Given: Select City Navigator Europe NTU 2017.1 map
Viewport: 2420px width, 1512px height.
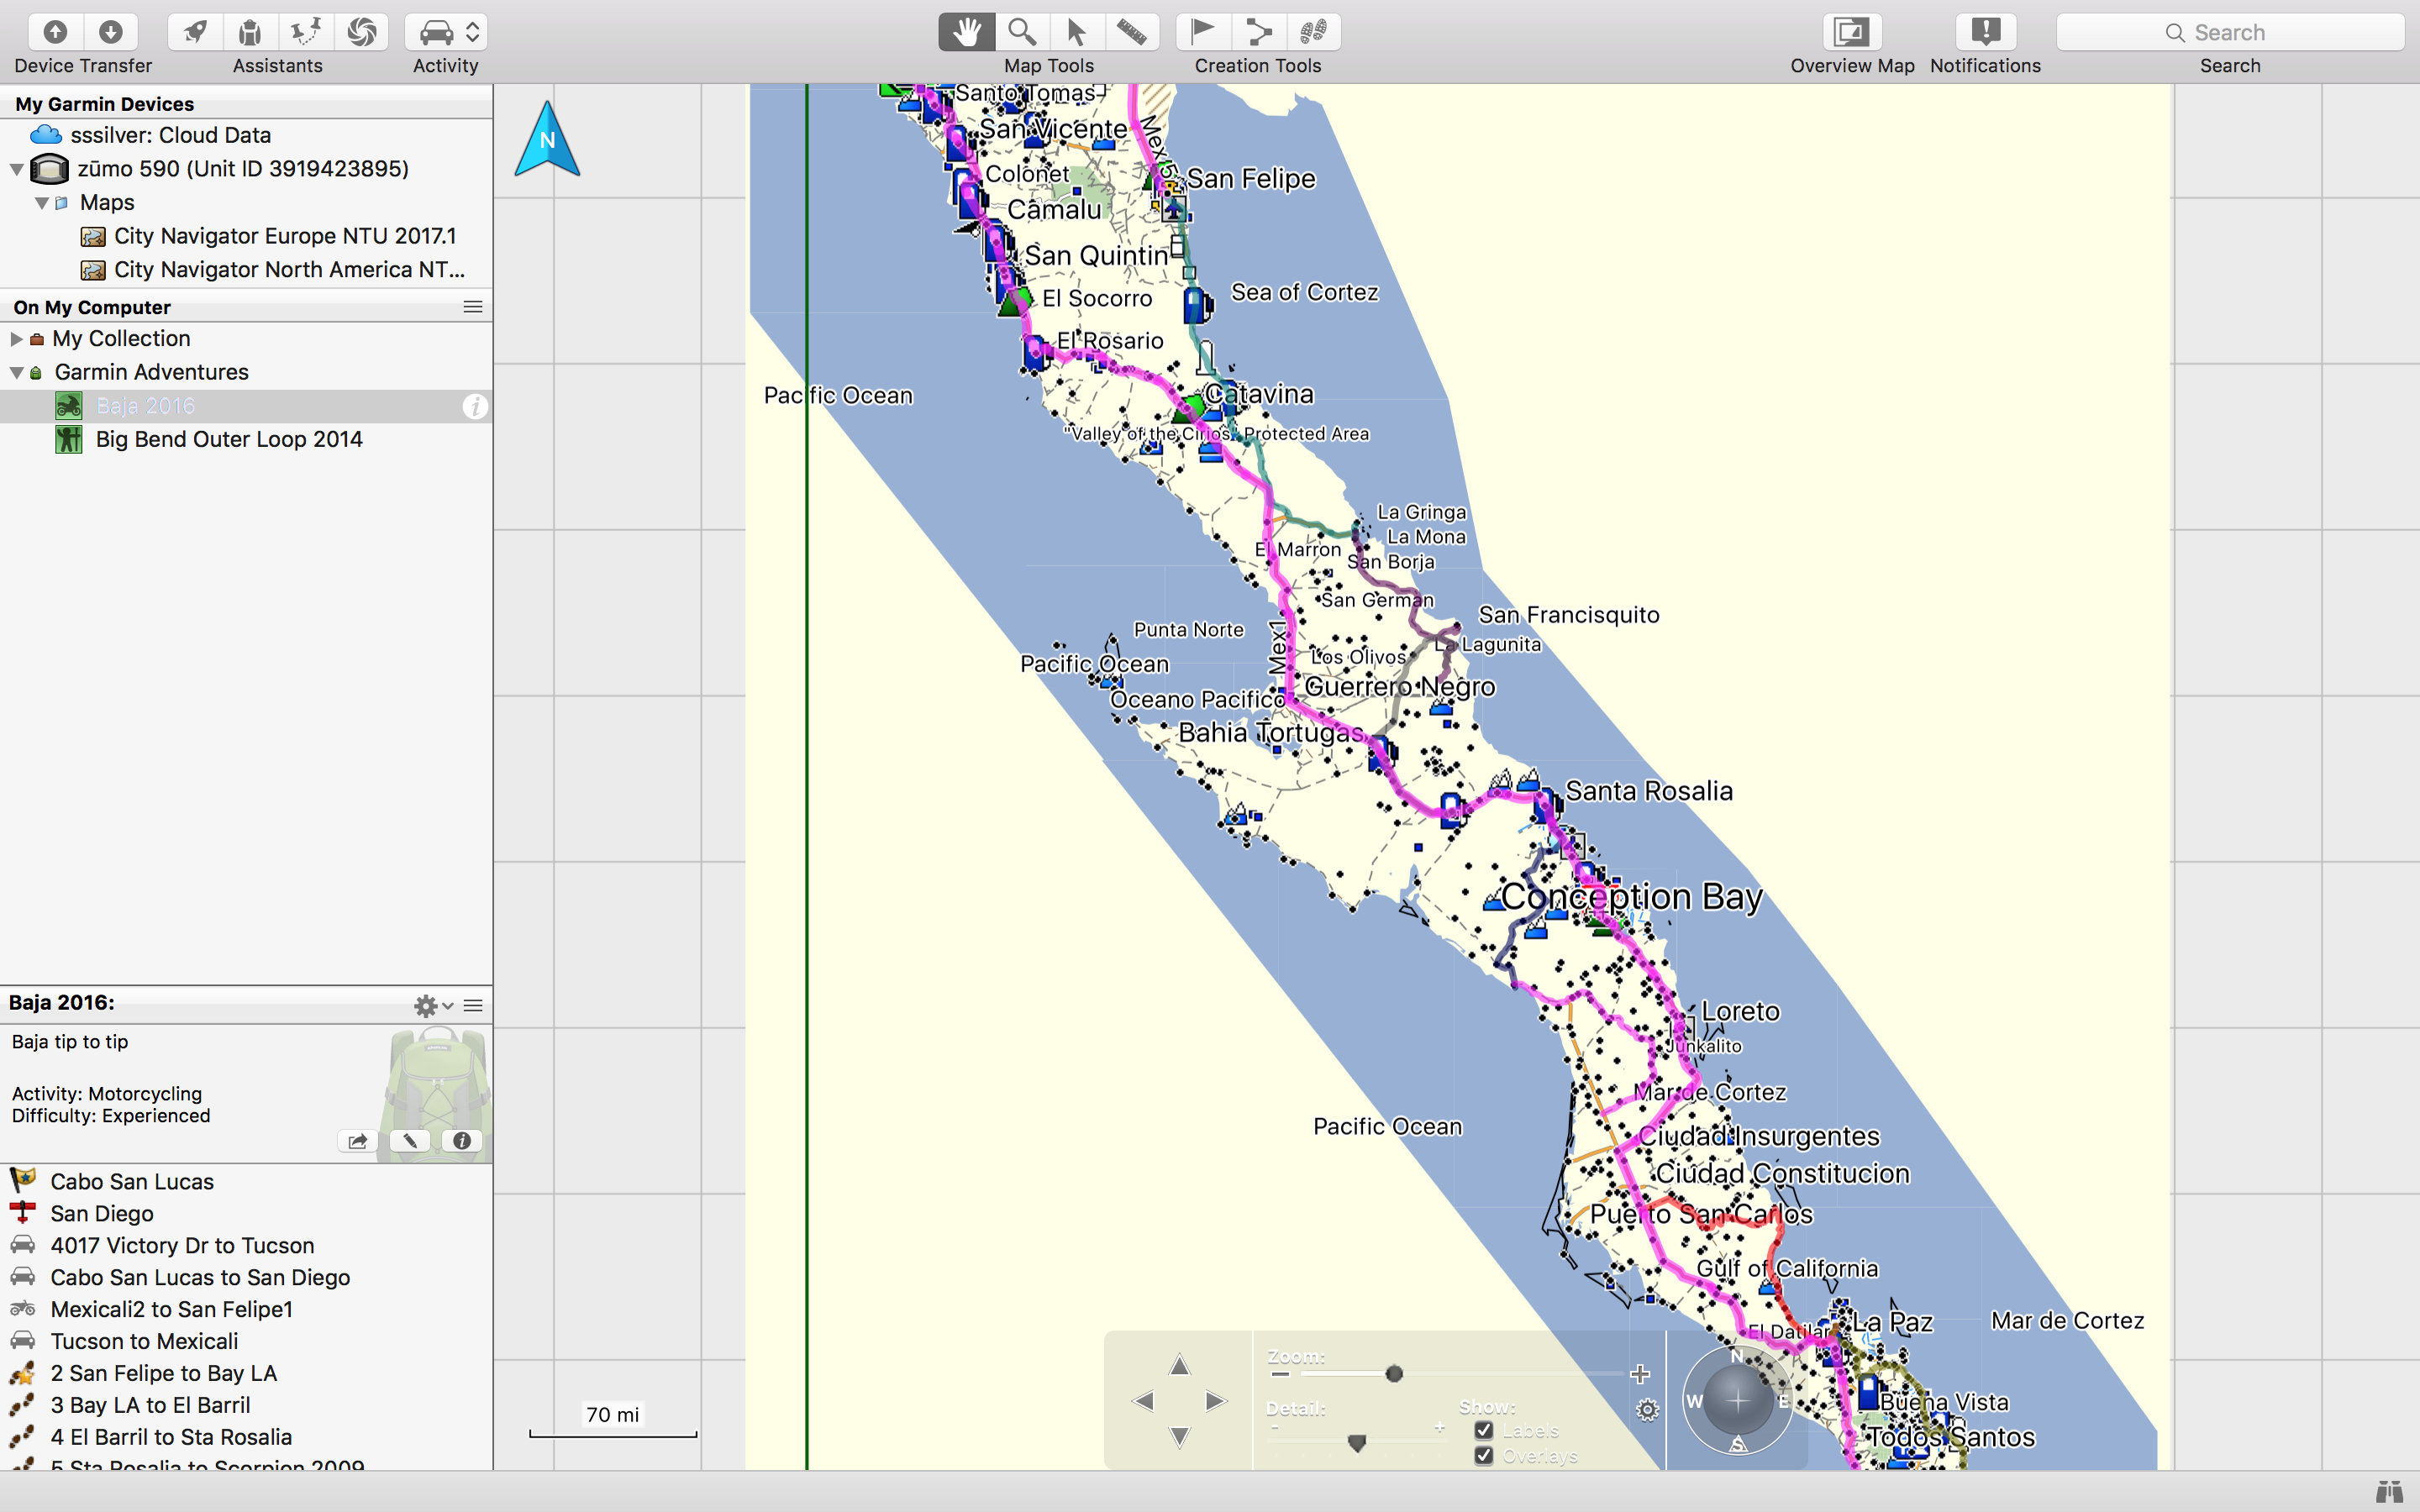Looking at the screenshot, I should pyautogui.click(x=246, y=236).
